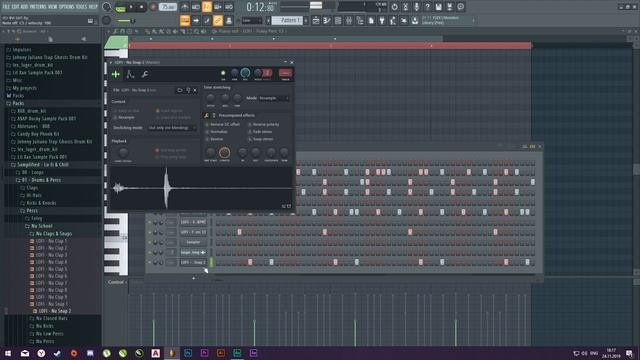Open the wrench miscellaneous settings tab

144,74
